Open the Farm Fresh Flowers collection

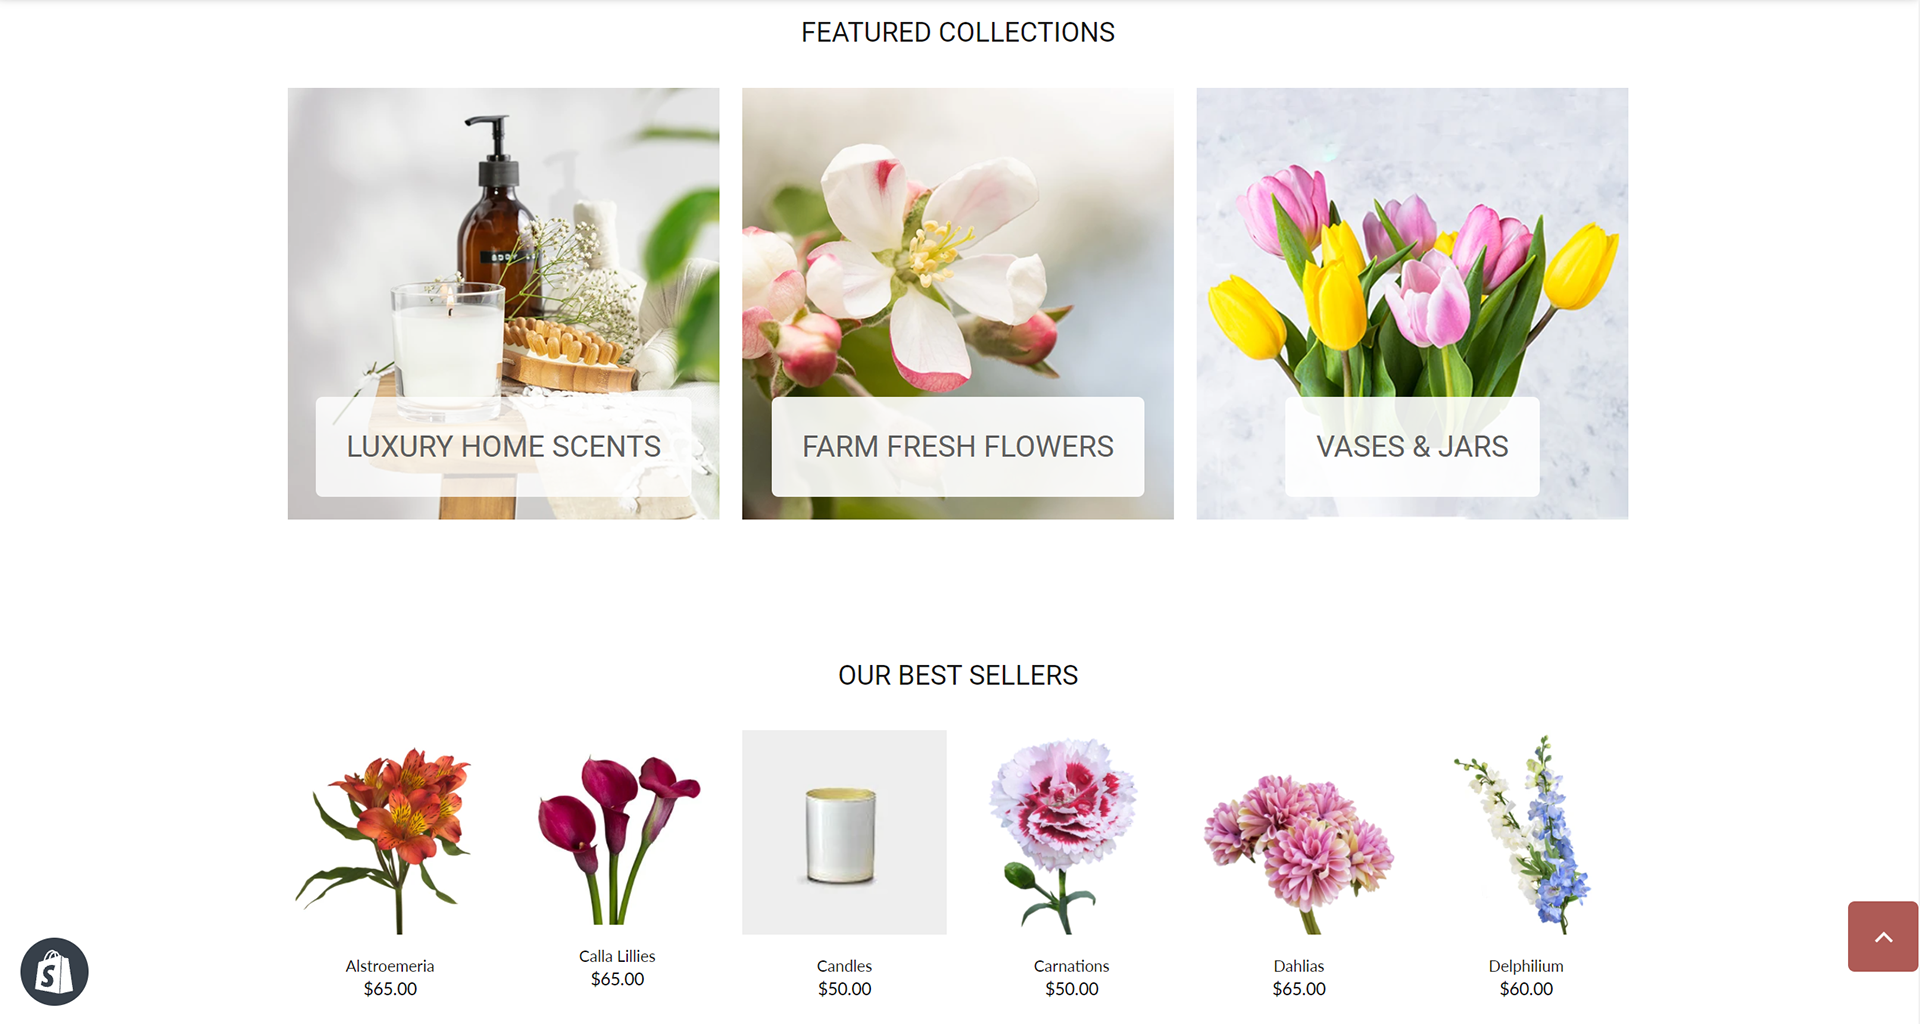click(957, 446)
